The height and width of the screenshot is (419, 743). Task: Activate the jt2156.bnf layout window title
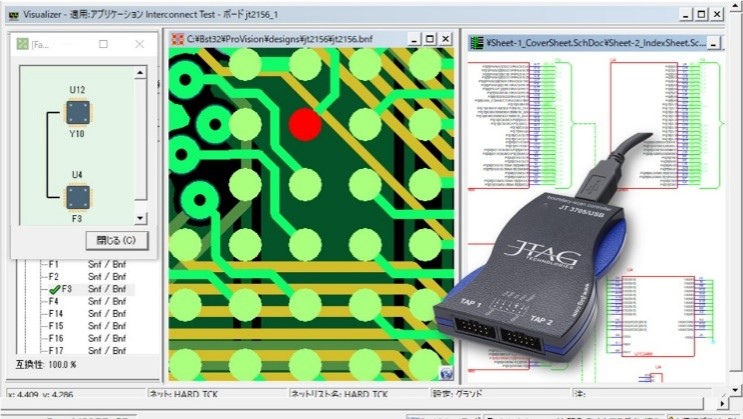280,40
